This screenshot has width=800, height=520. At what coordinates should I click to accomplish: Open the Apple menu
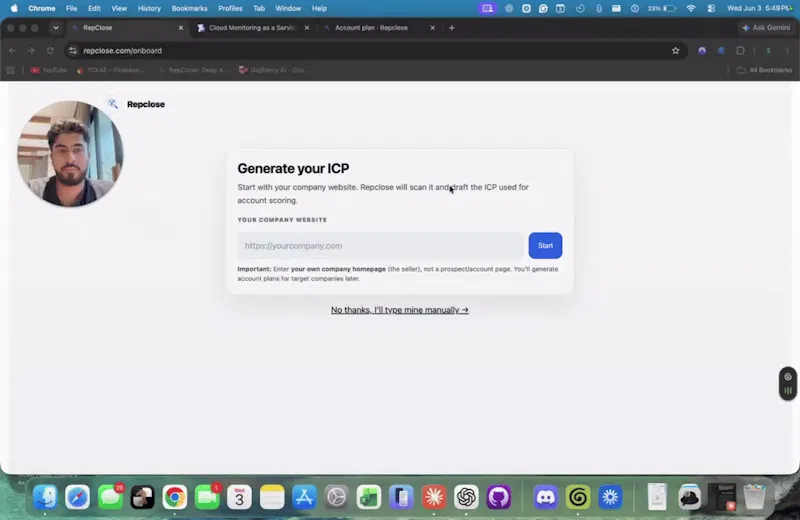tap(14, 8)
